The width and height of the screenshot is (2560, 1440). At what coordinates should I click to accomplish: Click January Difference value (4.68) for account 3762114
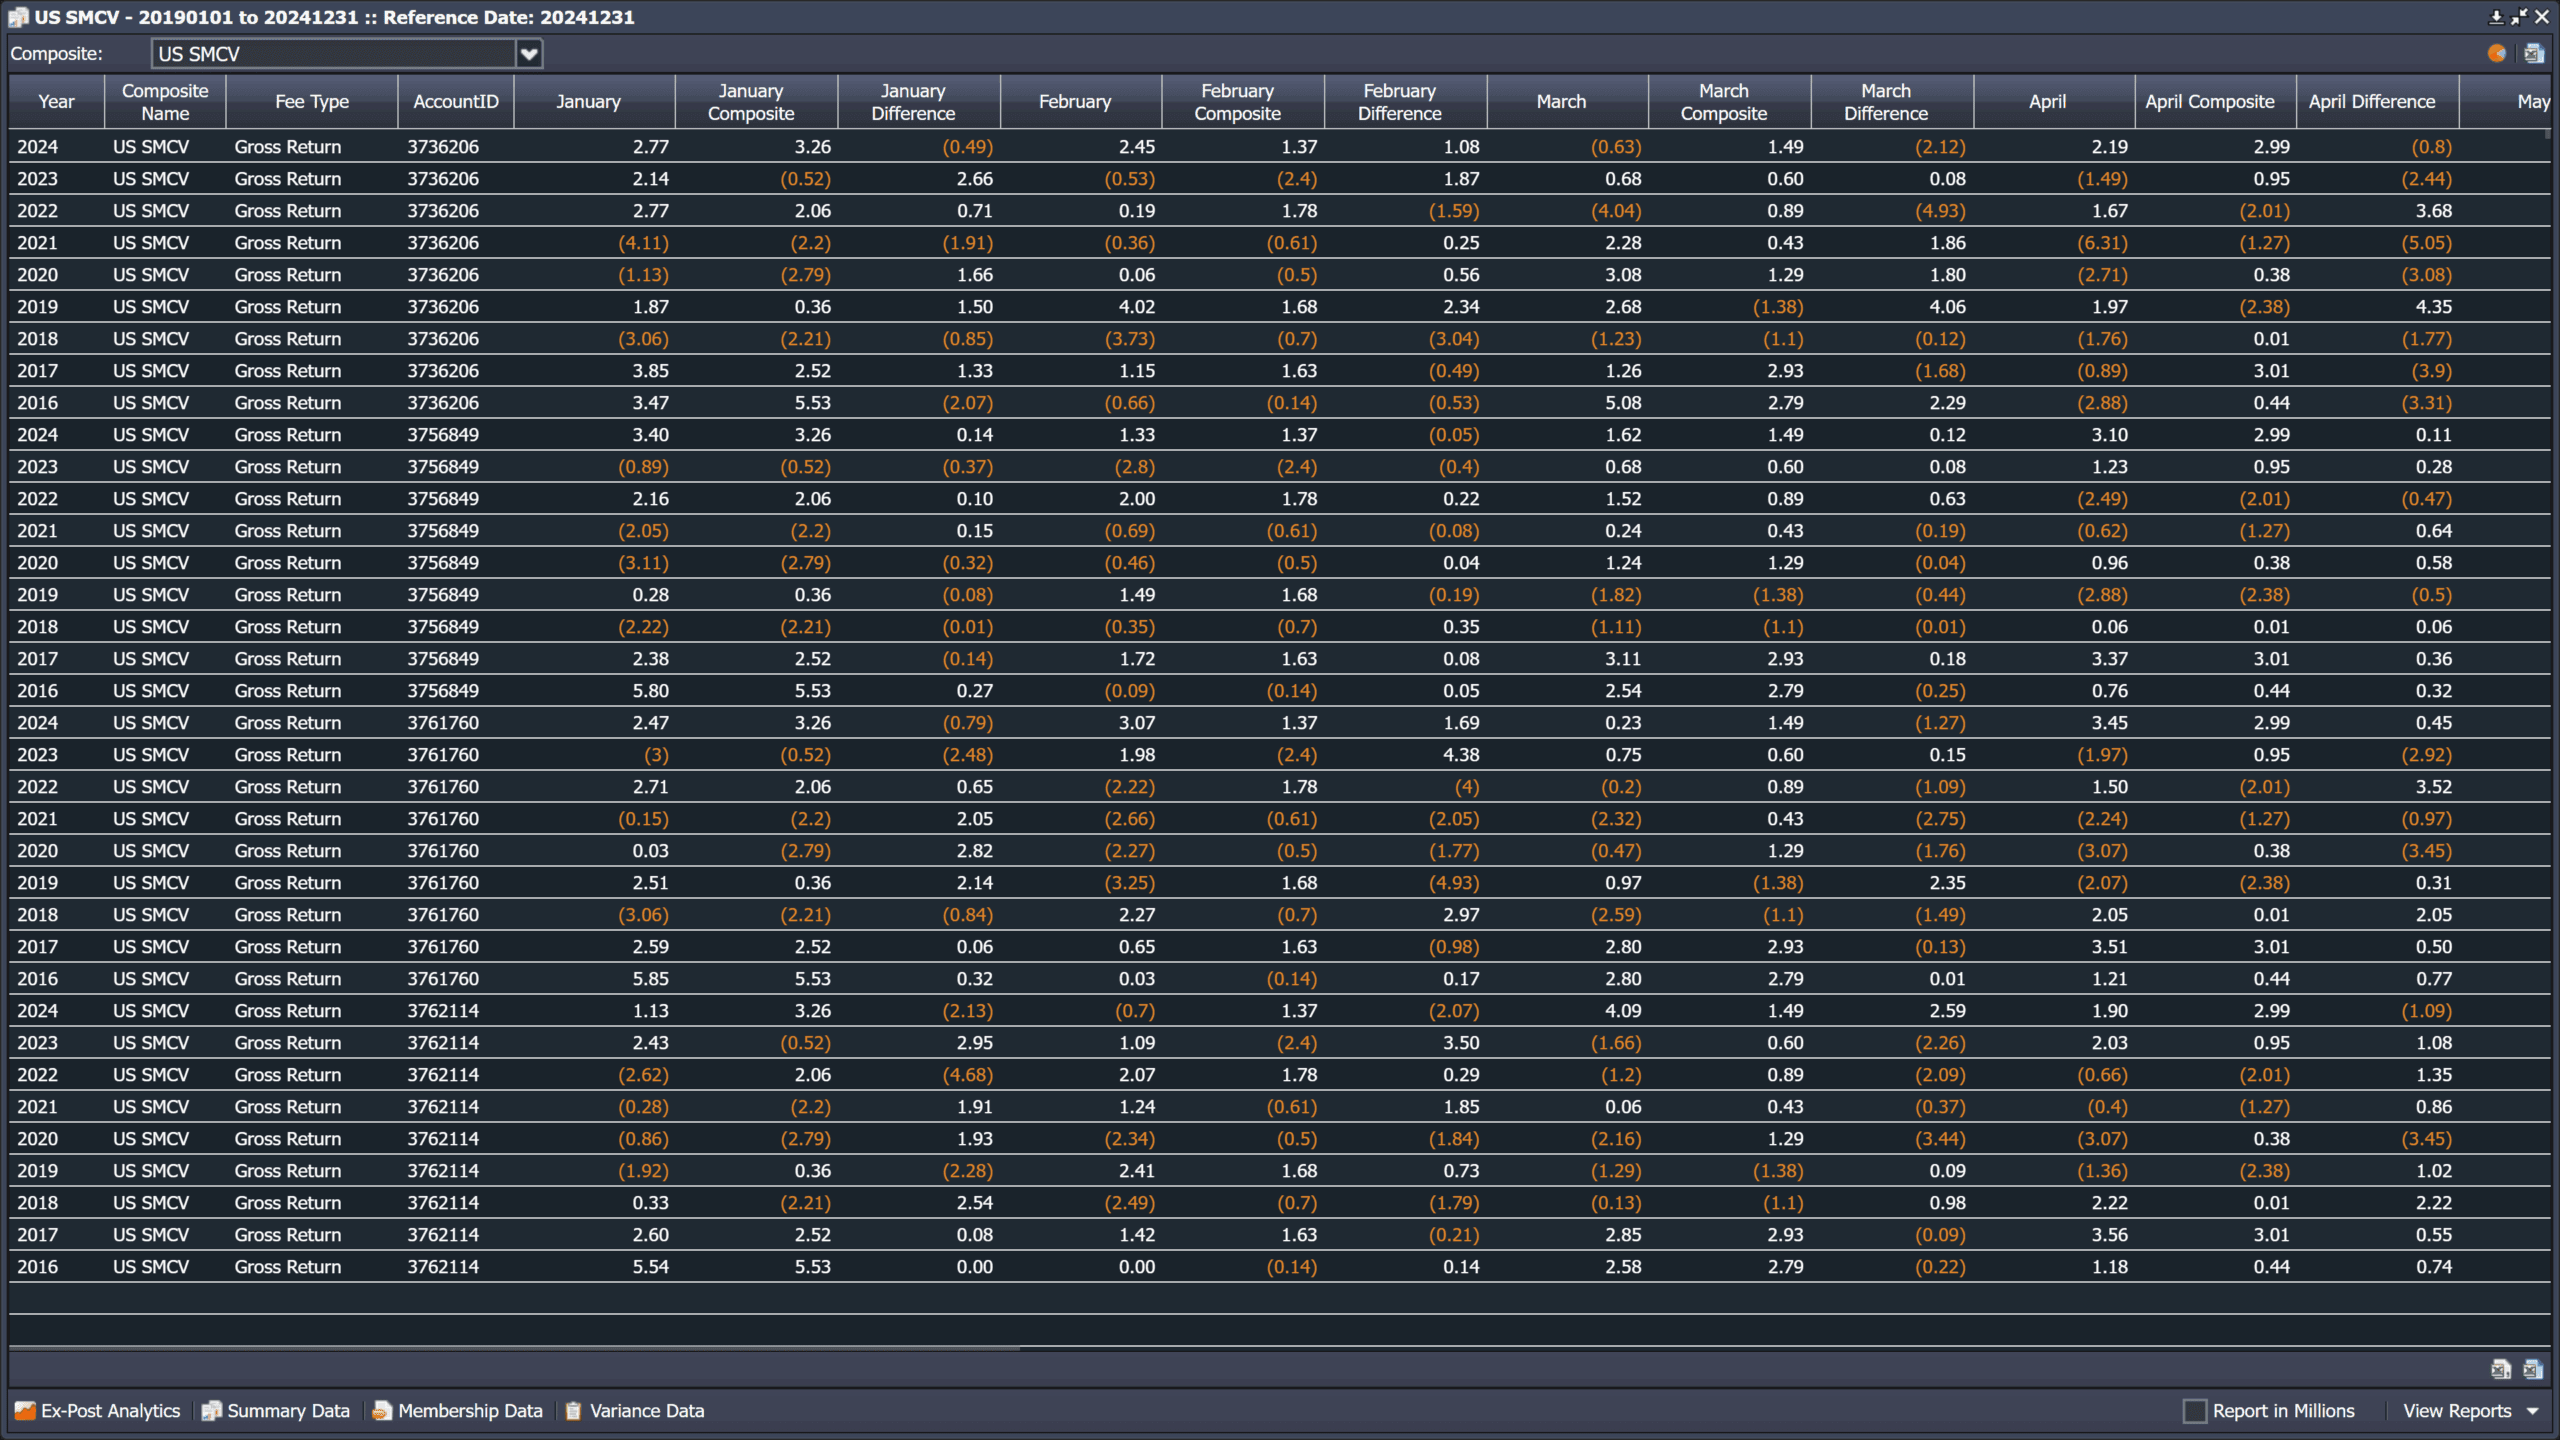967,1075
